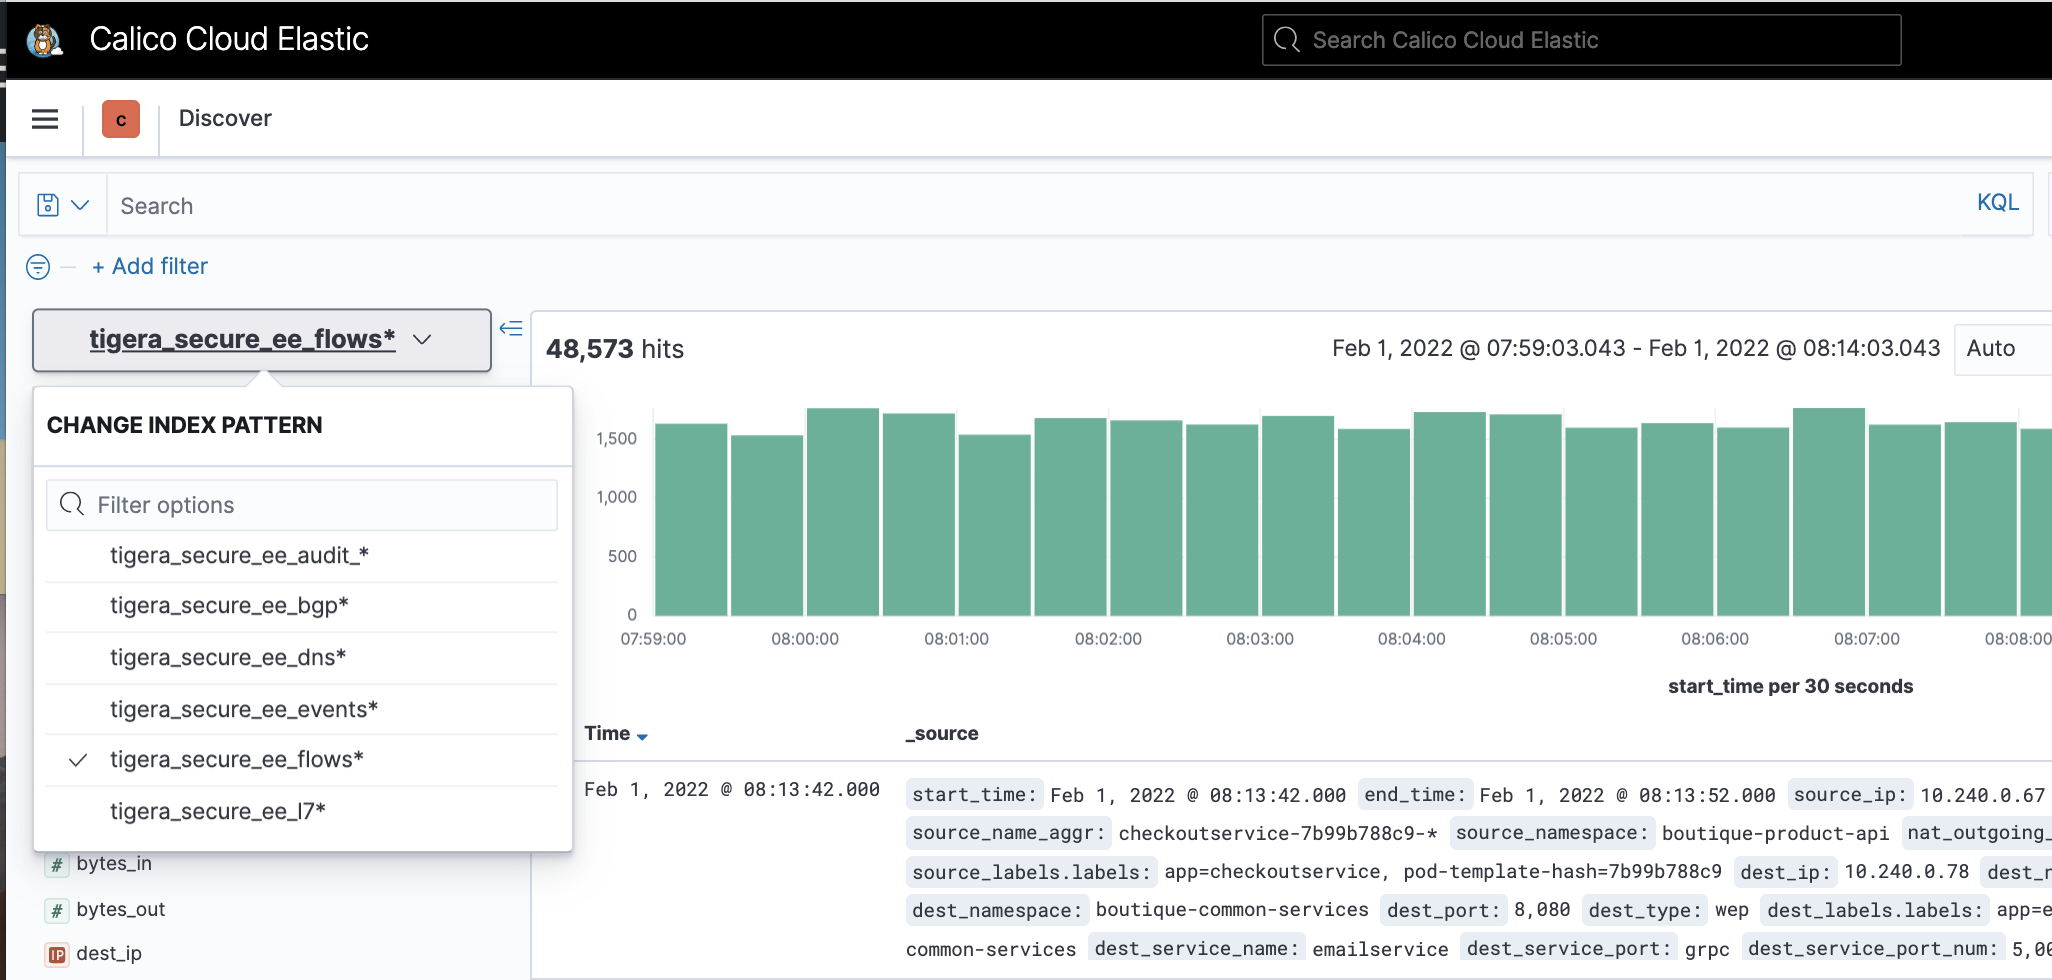Toggle KQL query language switch
Image resolution: width=2052 pixels, height=980 pixels.
tap(1997, 203)
